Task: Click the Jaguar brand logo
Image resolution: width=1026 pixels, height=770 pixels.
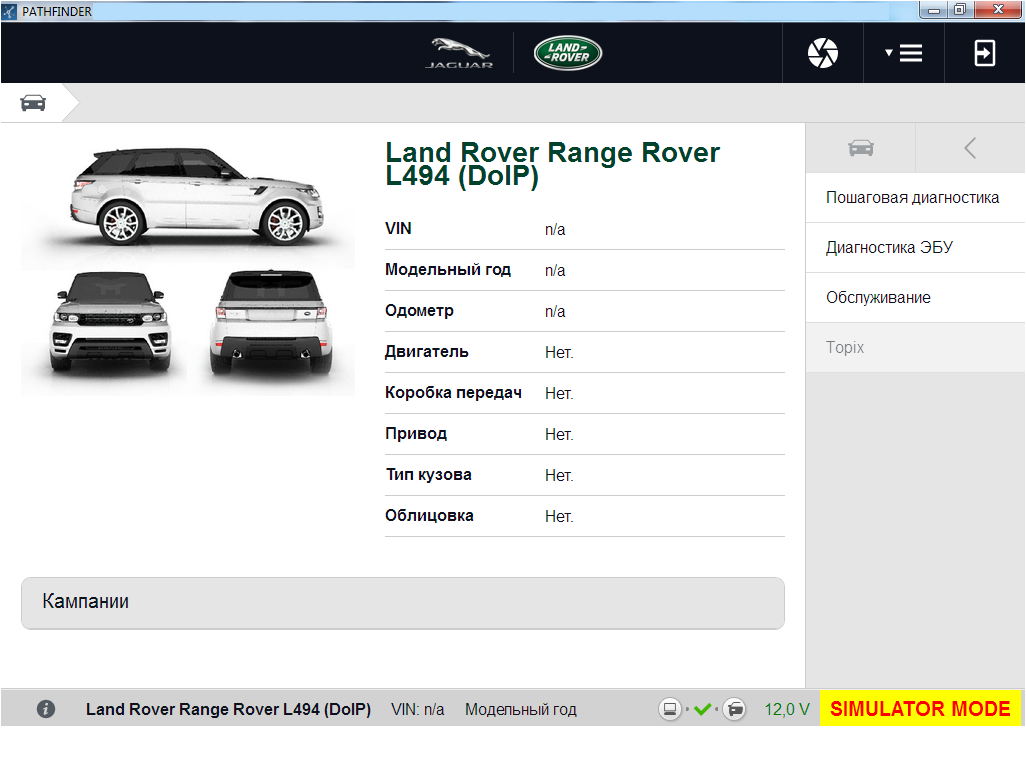Action: 459,53
